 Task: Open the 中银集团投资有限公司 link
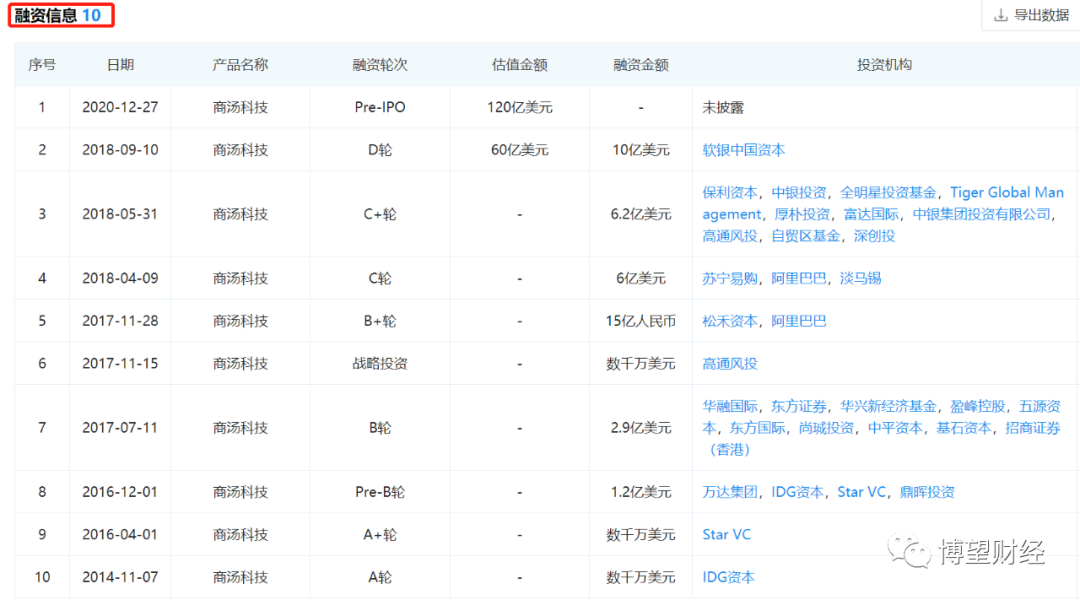982,214
